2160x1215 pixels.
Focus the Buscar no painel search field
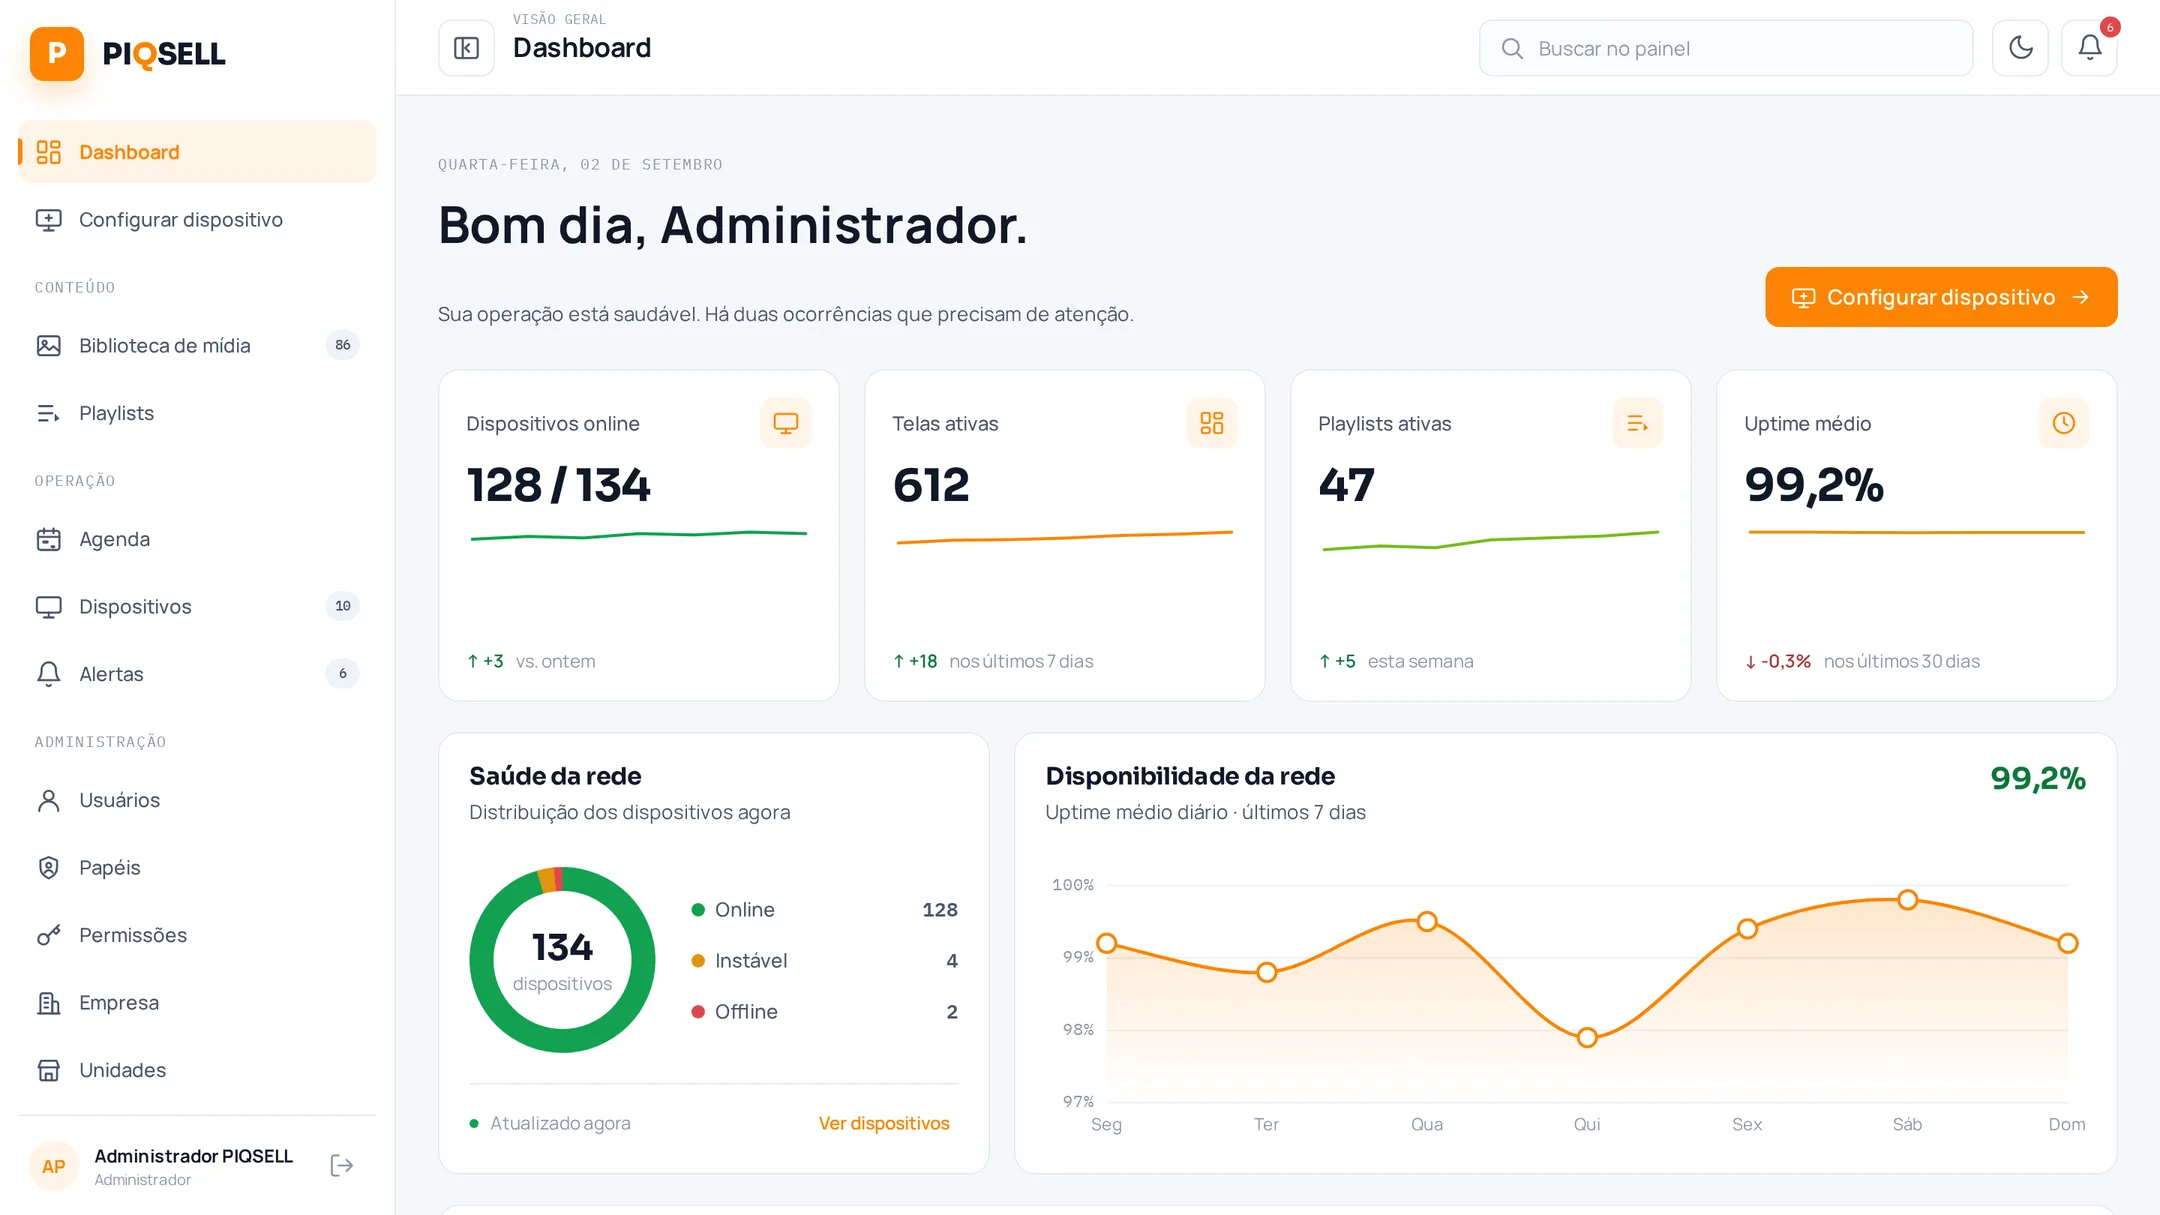[x=1726, y=48]
